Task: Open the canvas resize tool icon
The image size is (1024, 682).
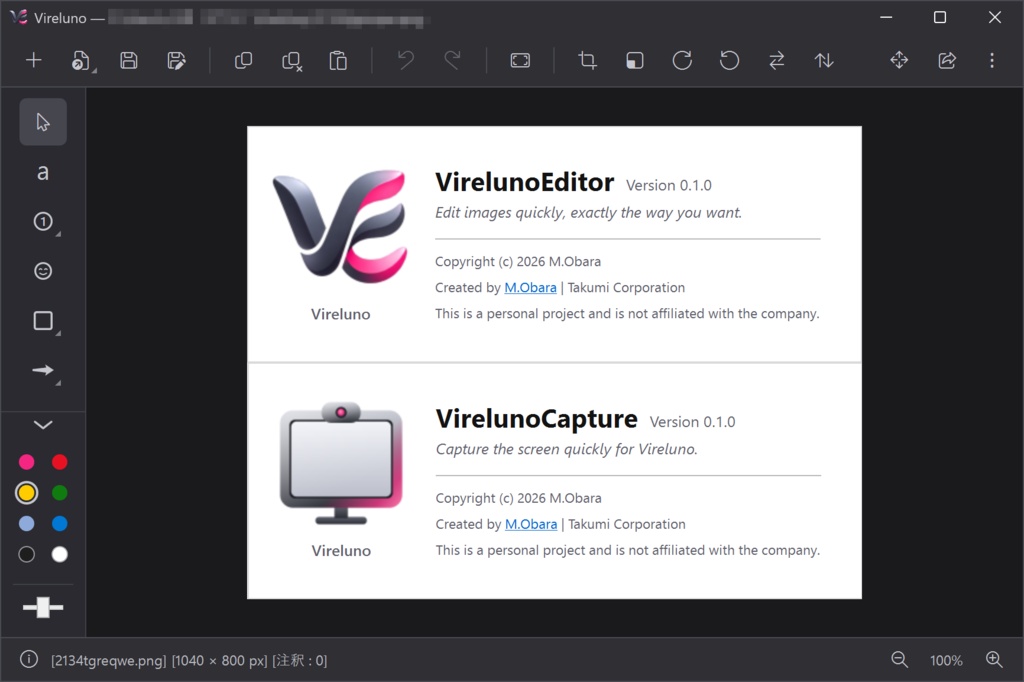Action: click(635, 61)
